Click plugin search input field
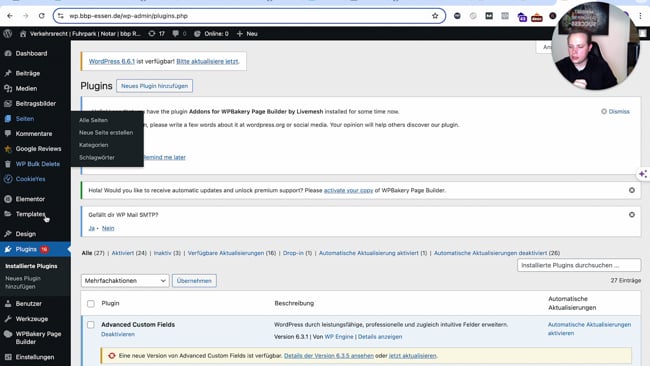650x366 pixels. tap(579, 265)
